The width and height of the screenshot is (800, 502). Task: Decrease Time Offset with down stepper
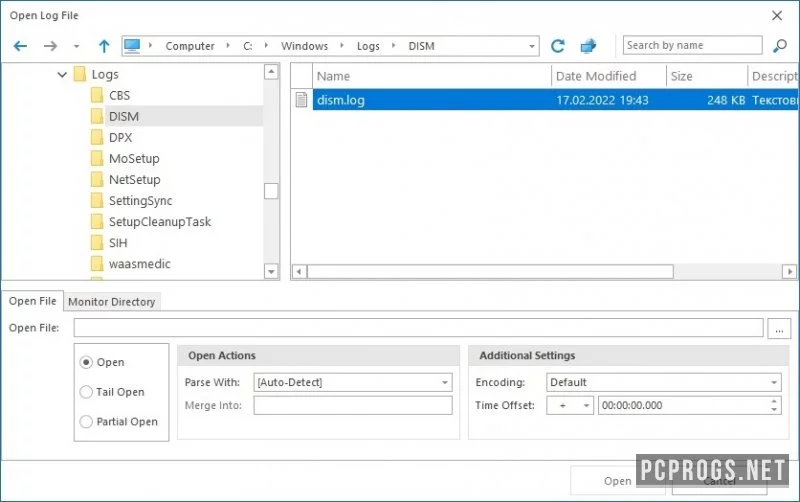click(774, 409)
